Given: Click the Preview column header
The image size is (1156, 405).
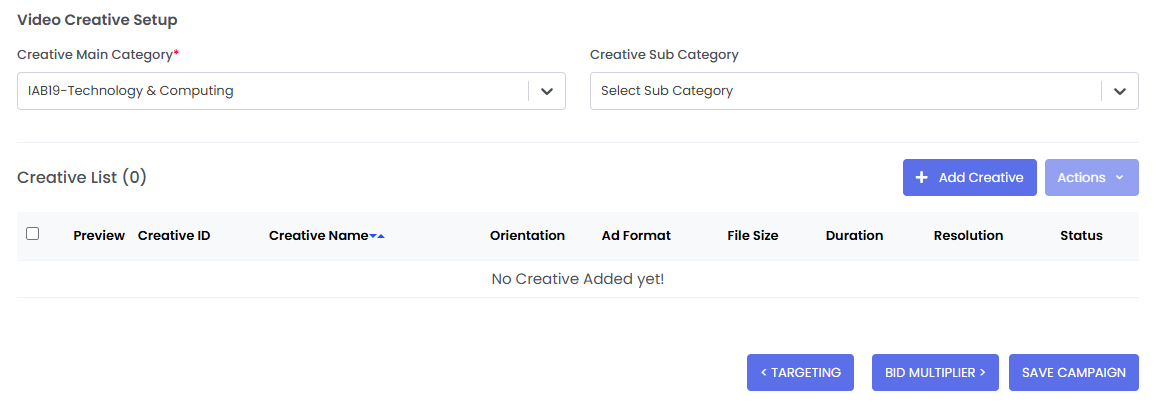Looking at the screenshot, I should tap(99, 236).
